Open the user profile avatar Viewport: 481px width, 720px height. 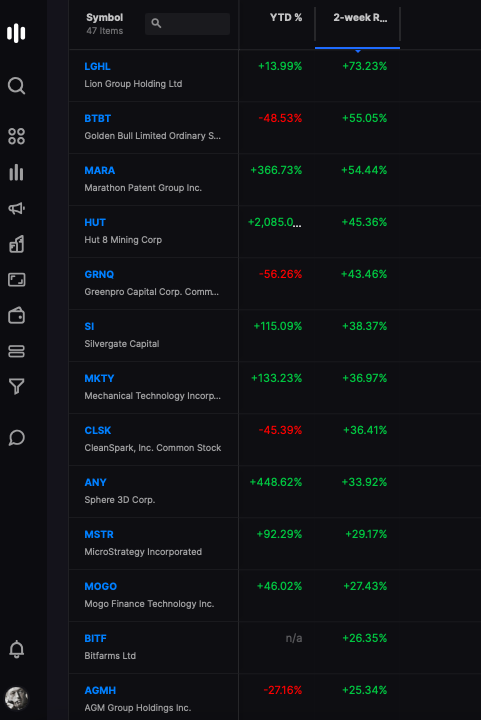coord(17,698)
